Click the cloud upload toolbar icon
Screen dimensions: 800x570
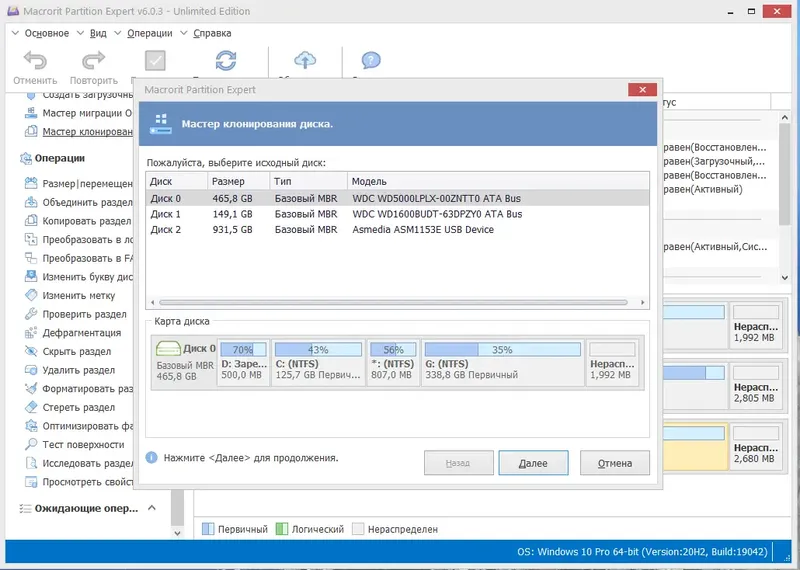point(305,60)
